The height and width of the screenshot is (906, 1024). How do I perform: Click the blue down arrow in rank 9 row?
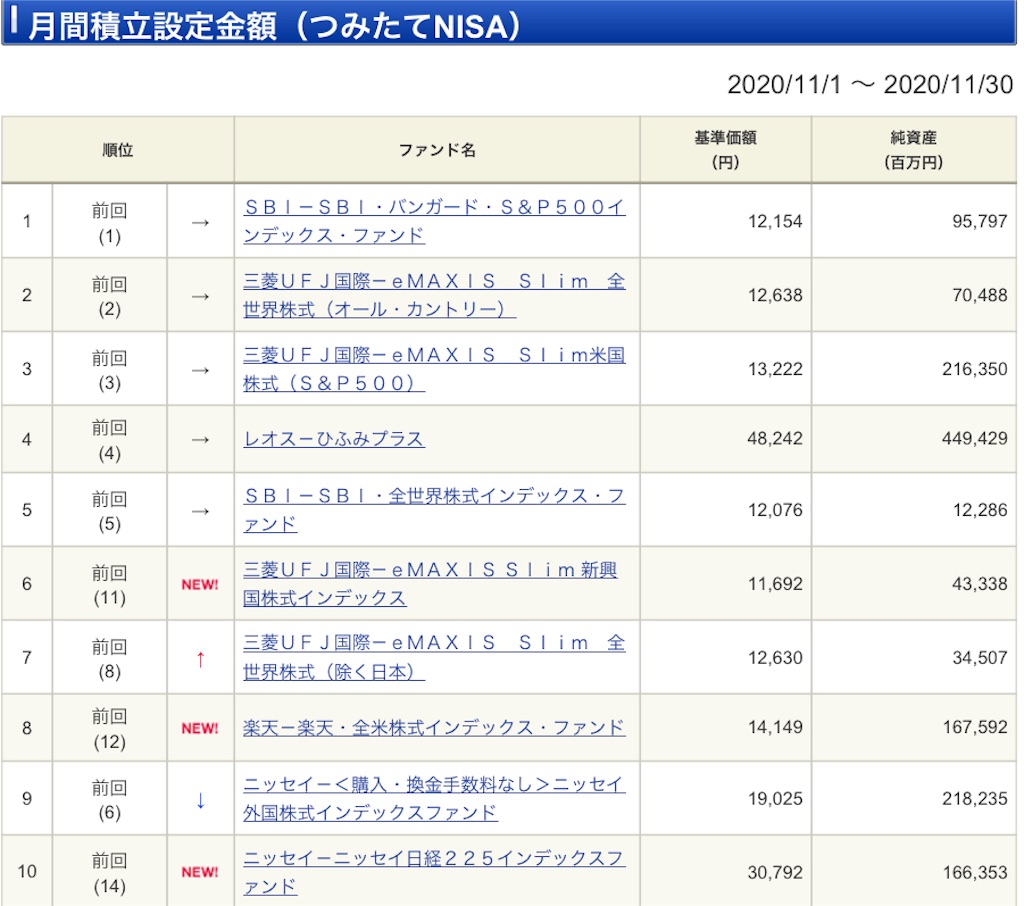click(x=200, y=800)
